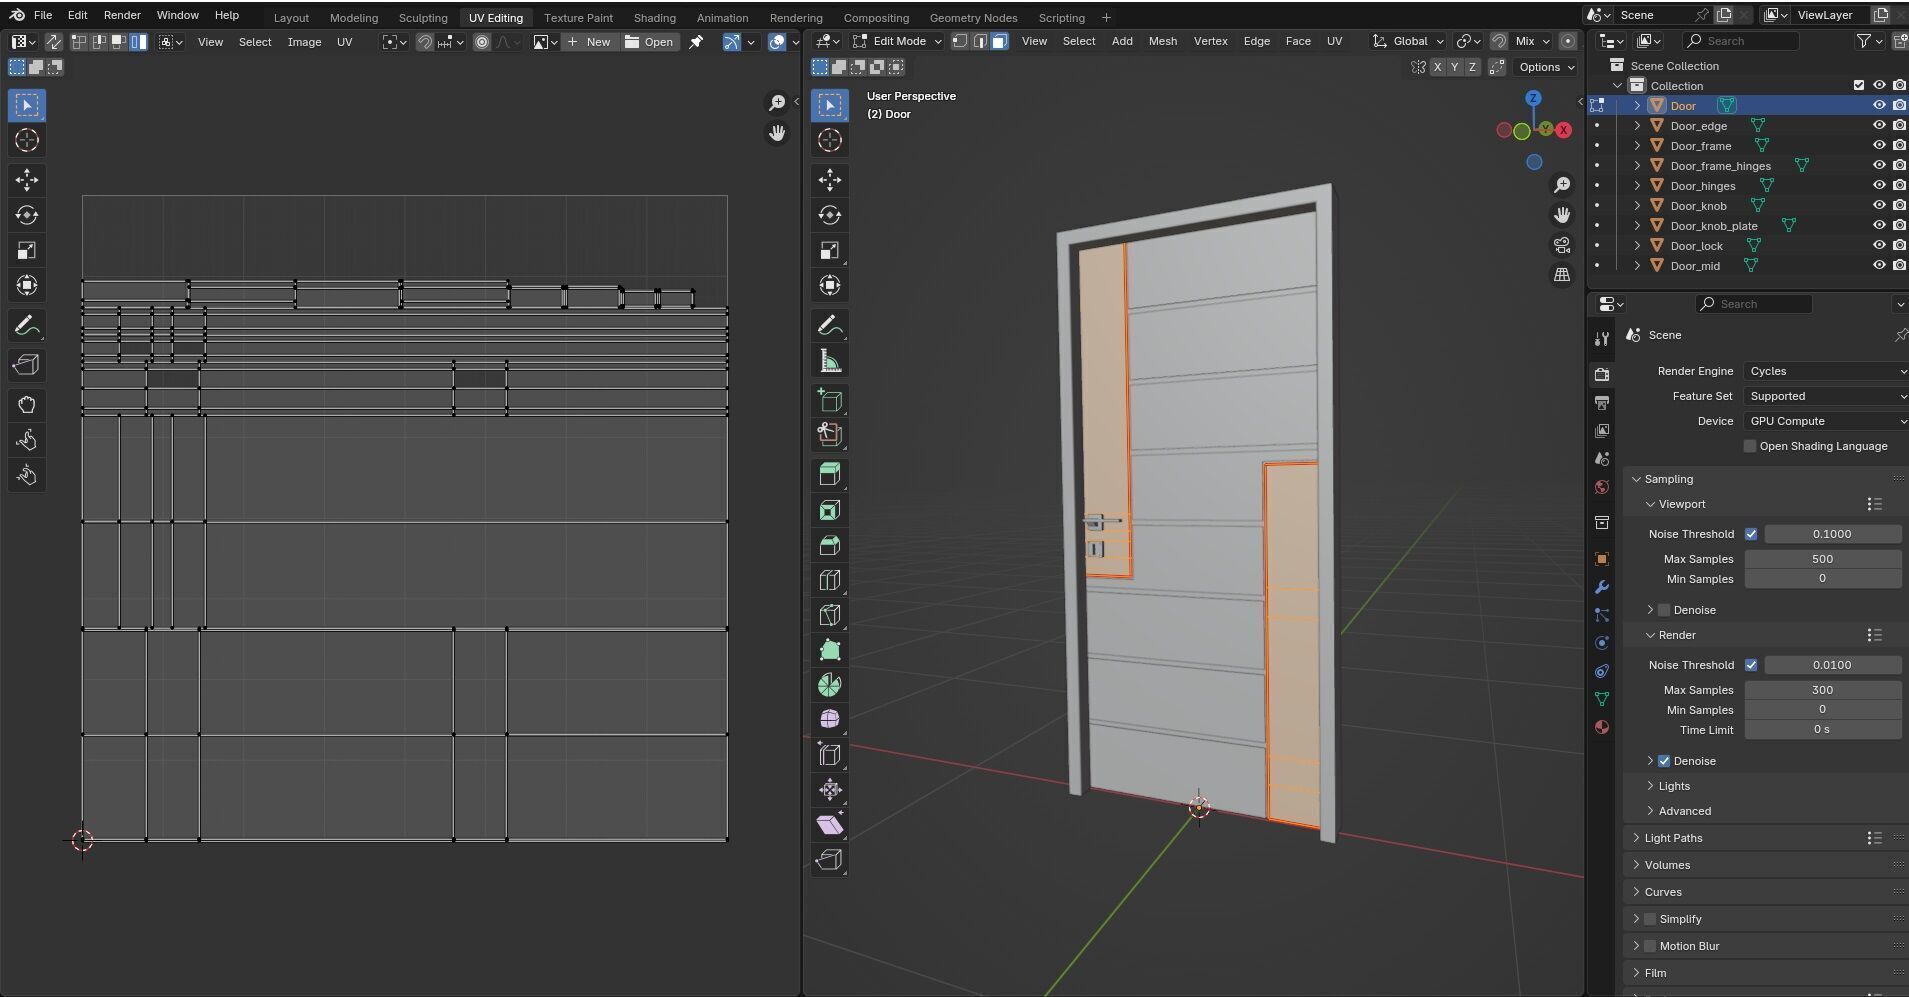Open the Render Engine dropdown
The width and height of the screenshot is (1909, 997).
click(x=1826, y=371)
